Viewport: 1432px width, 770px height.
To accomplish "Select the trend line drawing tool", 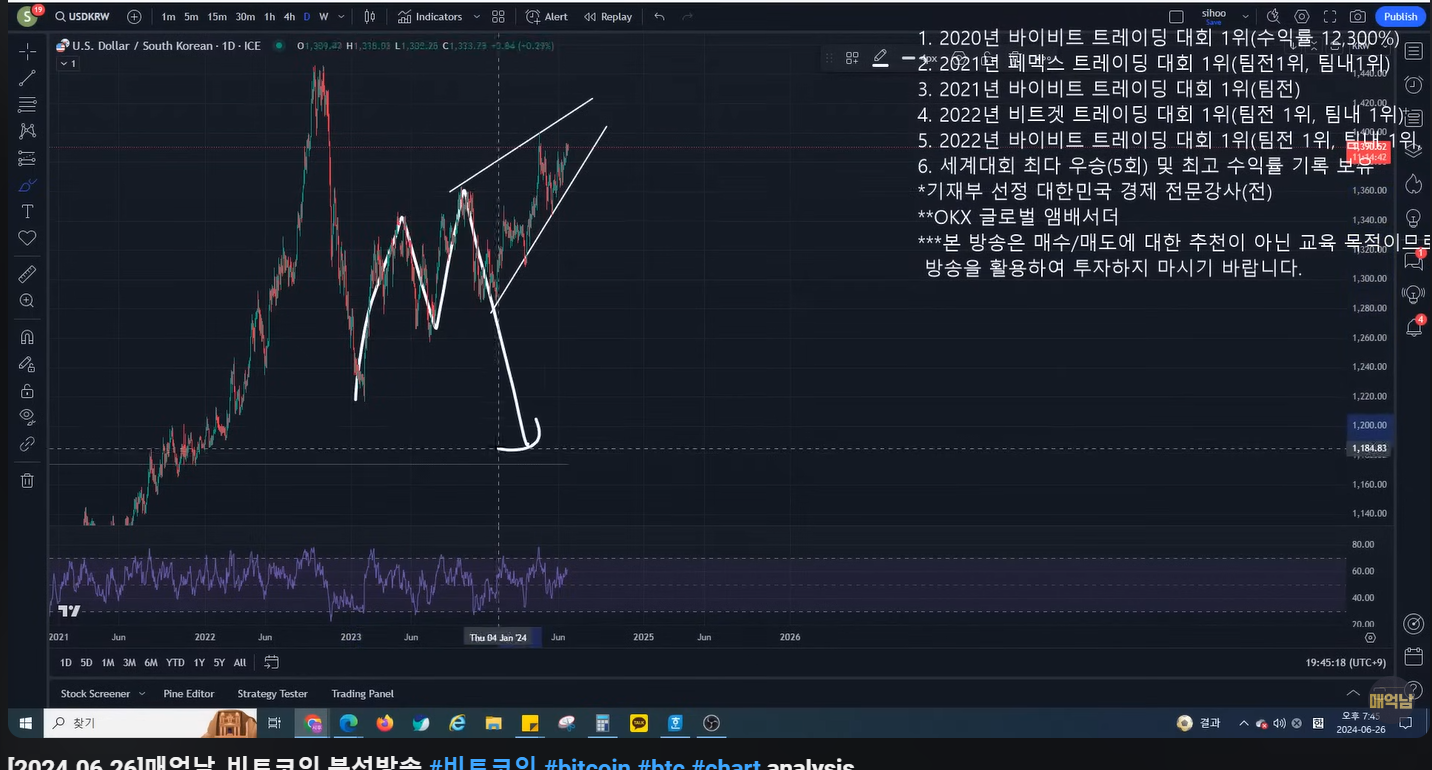I will 27,77.
